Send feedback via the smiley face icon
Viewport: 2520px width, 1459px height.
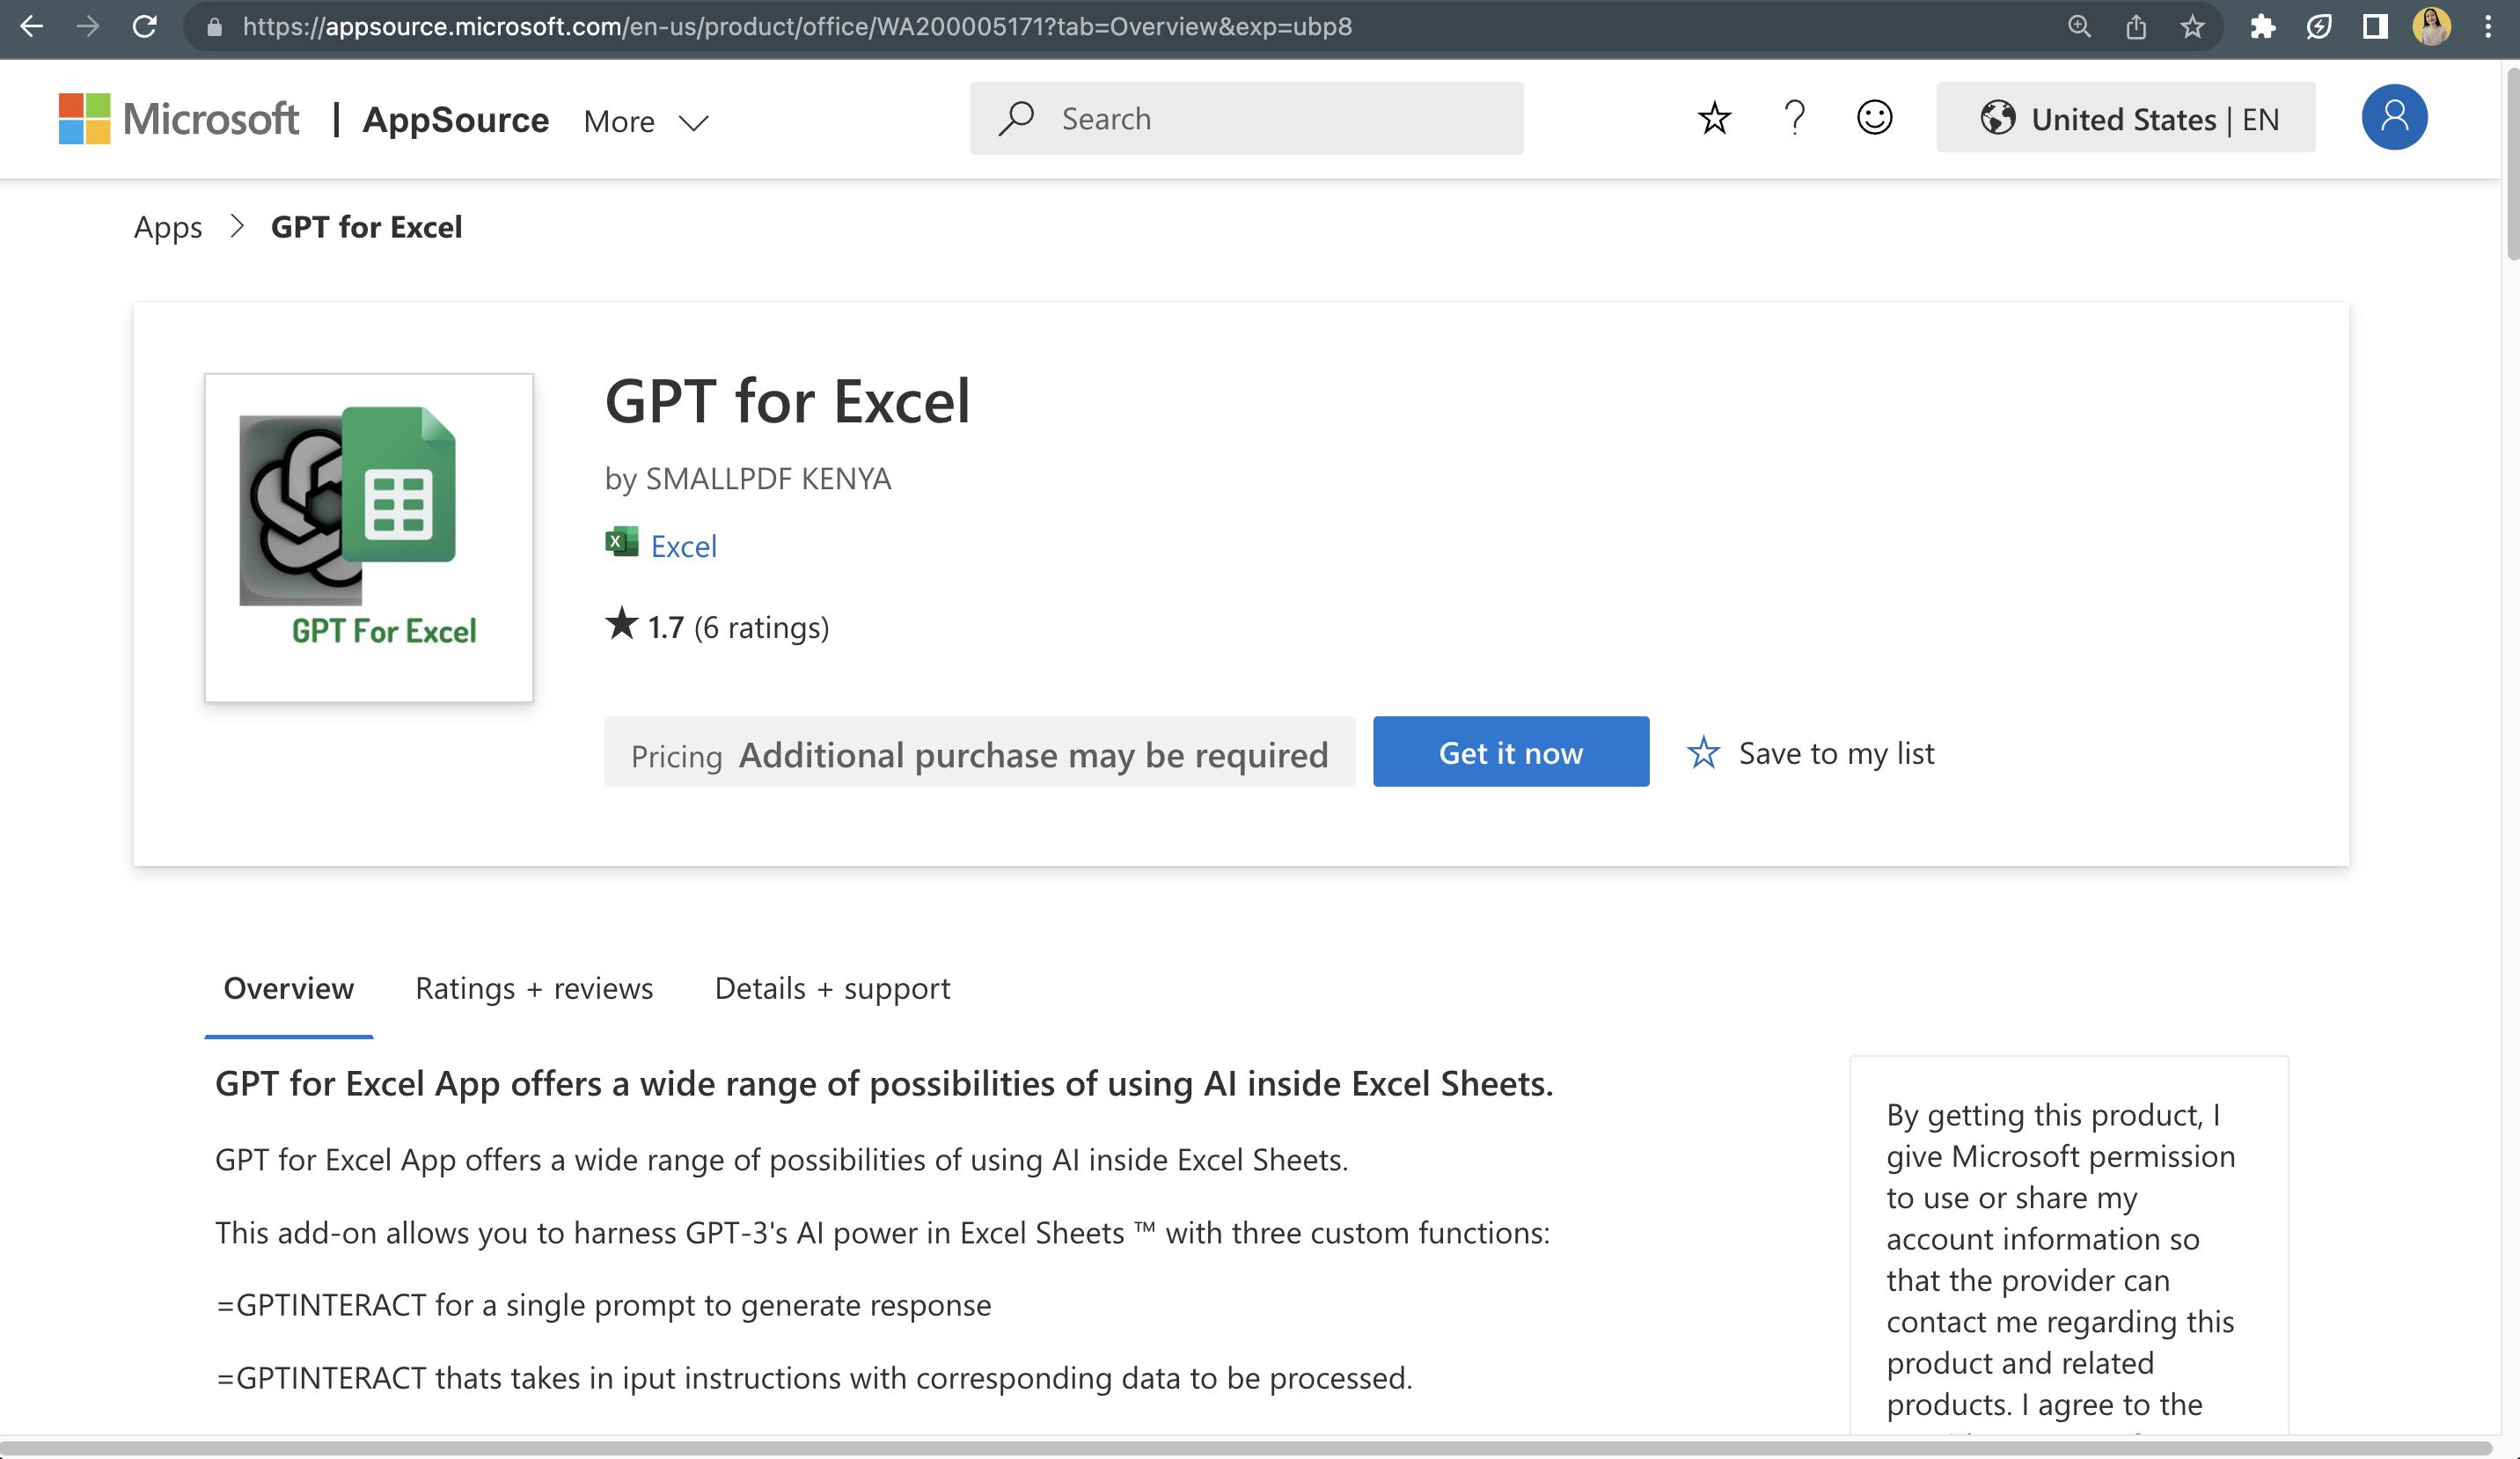point(1874,118)
